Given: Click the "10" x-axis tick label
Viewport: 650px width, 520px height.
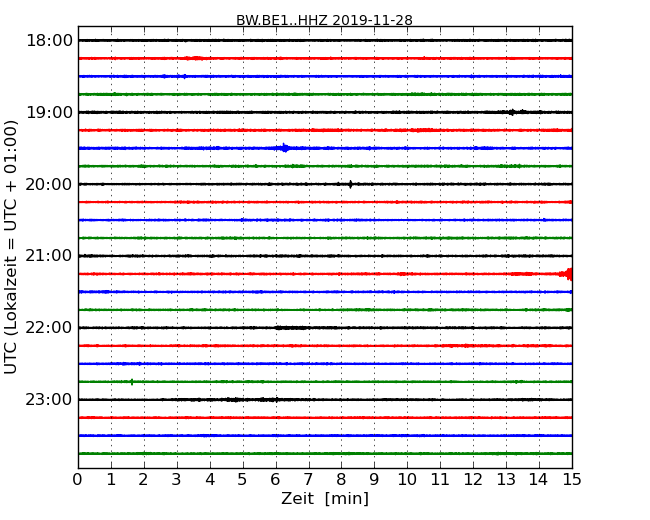Looking at the screenshot, I should pos(407,479).
